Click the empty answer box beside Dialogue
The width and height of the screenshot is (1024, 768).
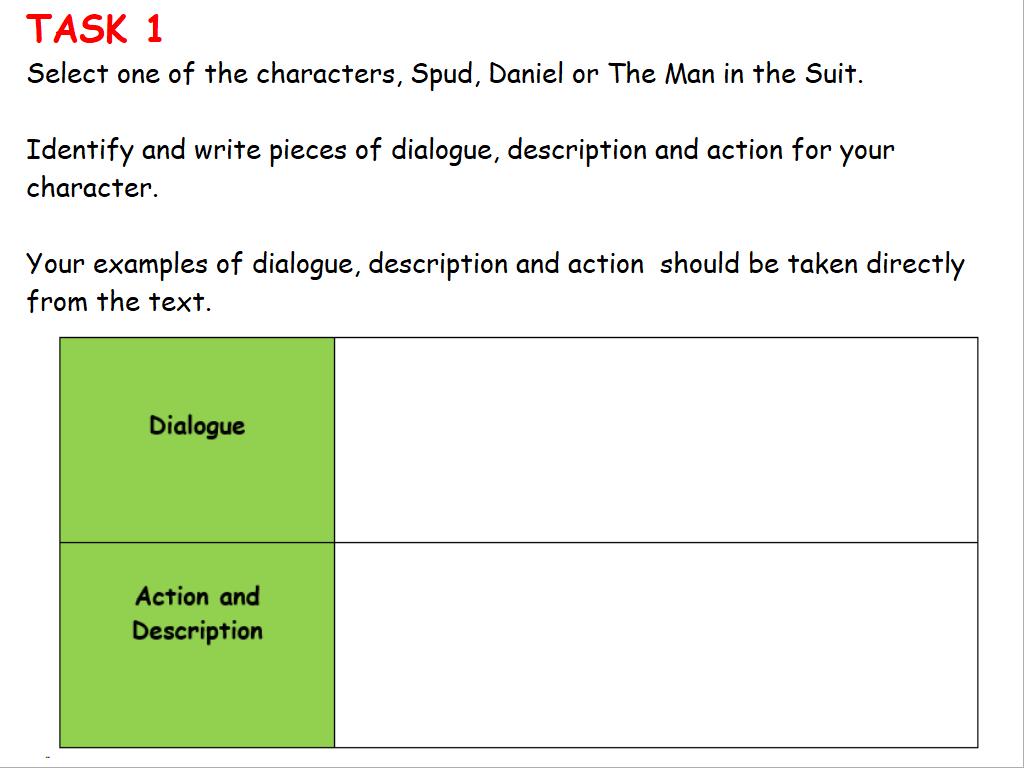coord(655,440)
